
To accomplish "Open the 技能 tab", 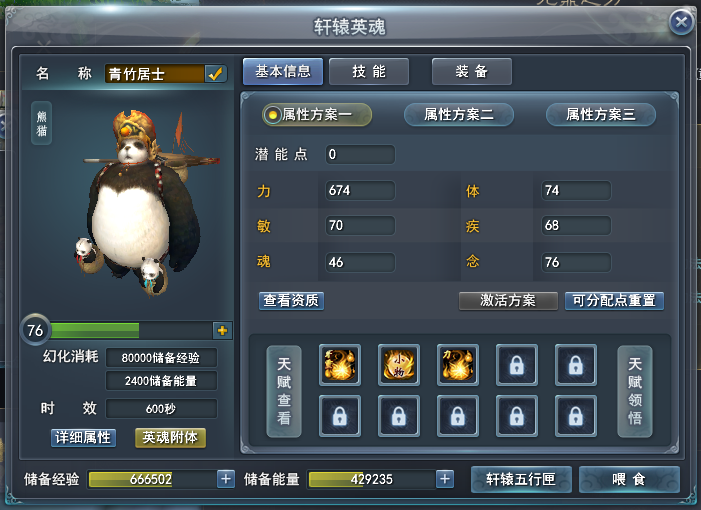I will [369, 72].
